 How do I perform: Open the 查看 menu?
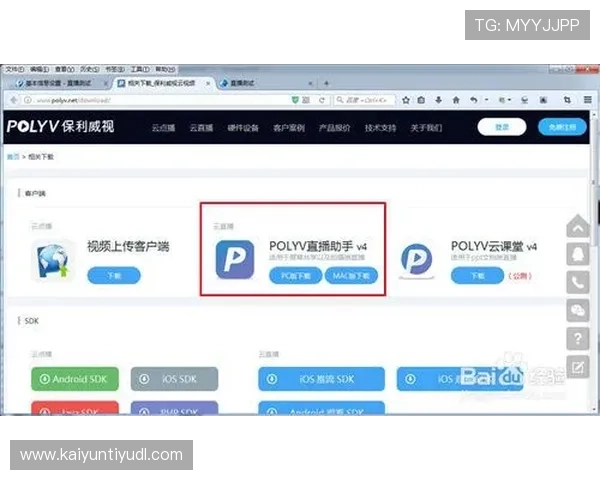(x=64, y=69)
